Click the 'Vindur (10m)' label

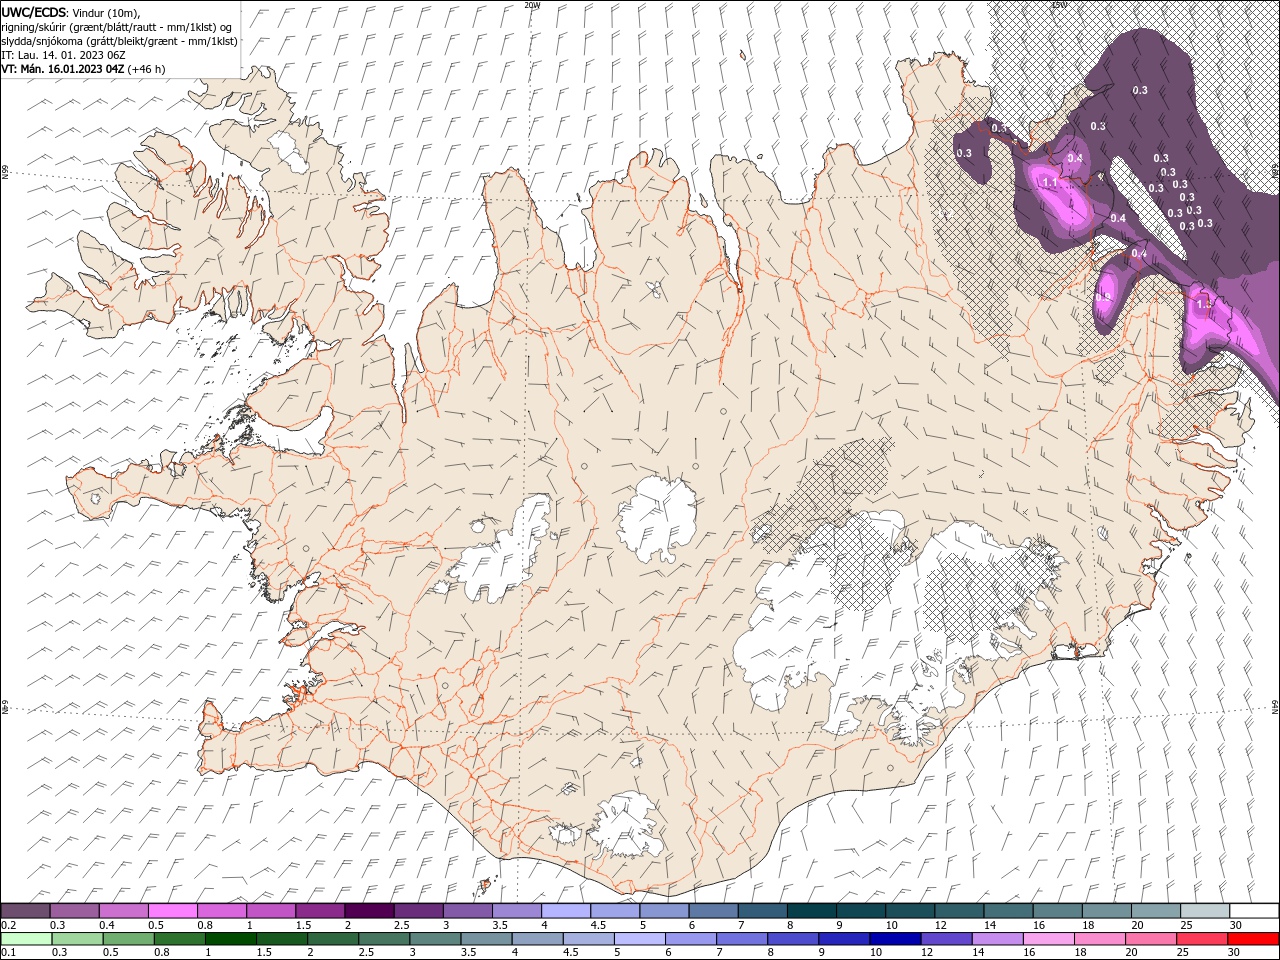point(107,13)
